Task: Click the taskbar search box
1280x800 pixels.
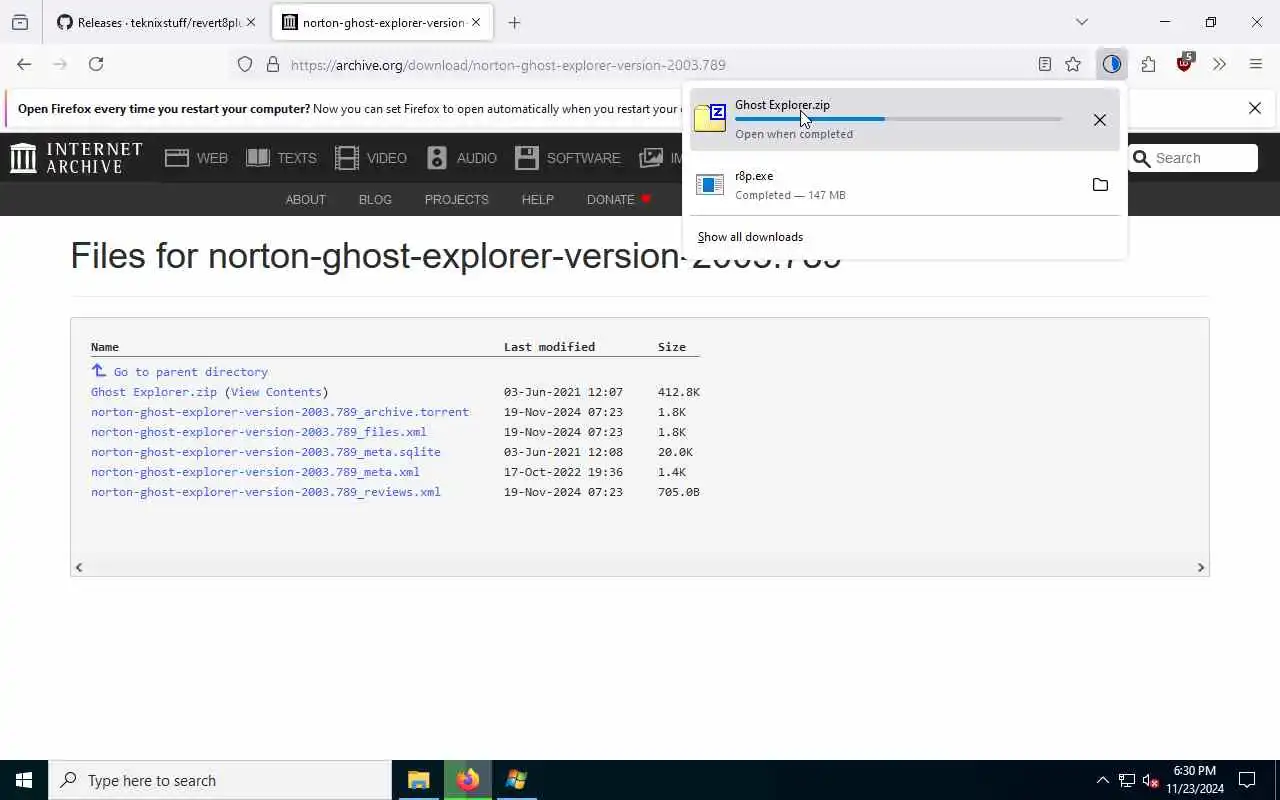Action: (220, 780)
